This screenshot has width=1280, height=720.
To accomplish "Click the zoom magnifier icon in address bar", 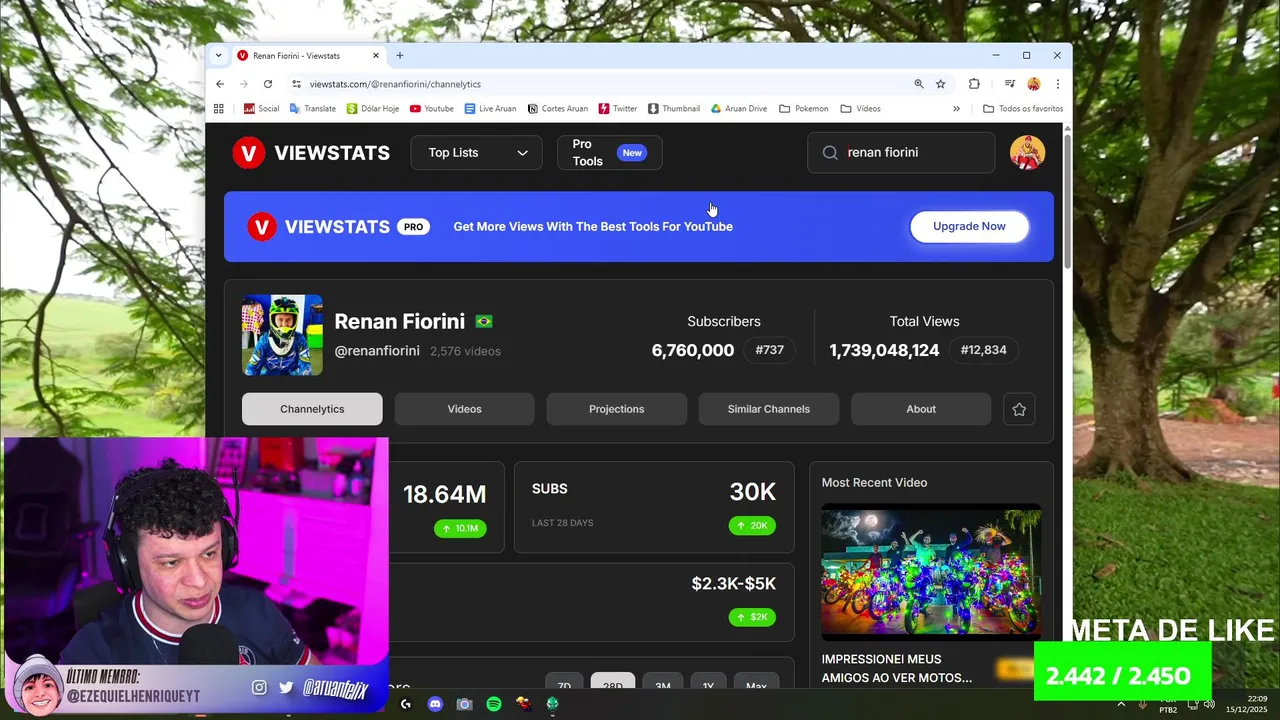I will (x=919, y=84).
